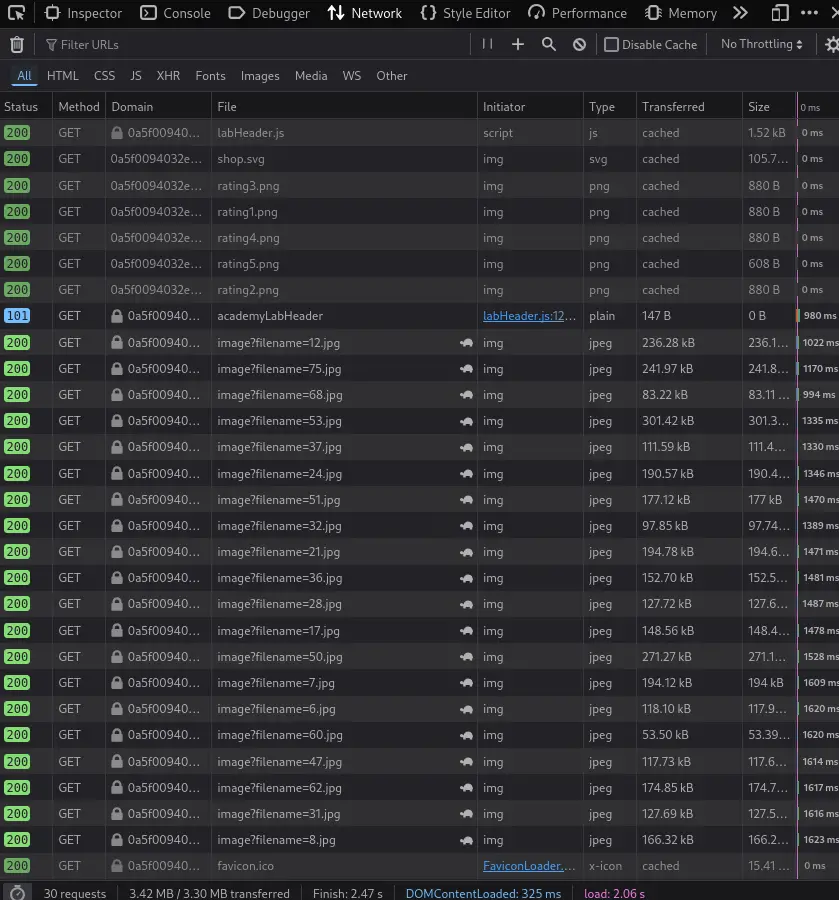Select image?filename=31.jpg request
The image size is (839, 900).
coord(420,813)
